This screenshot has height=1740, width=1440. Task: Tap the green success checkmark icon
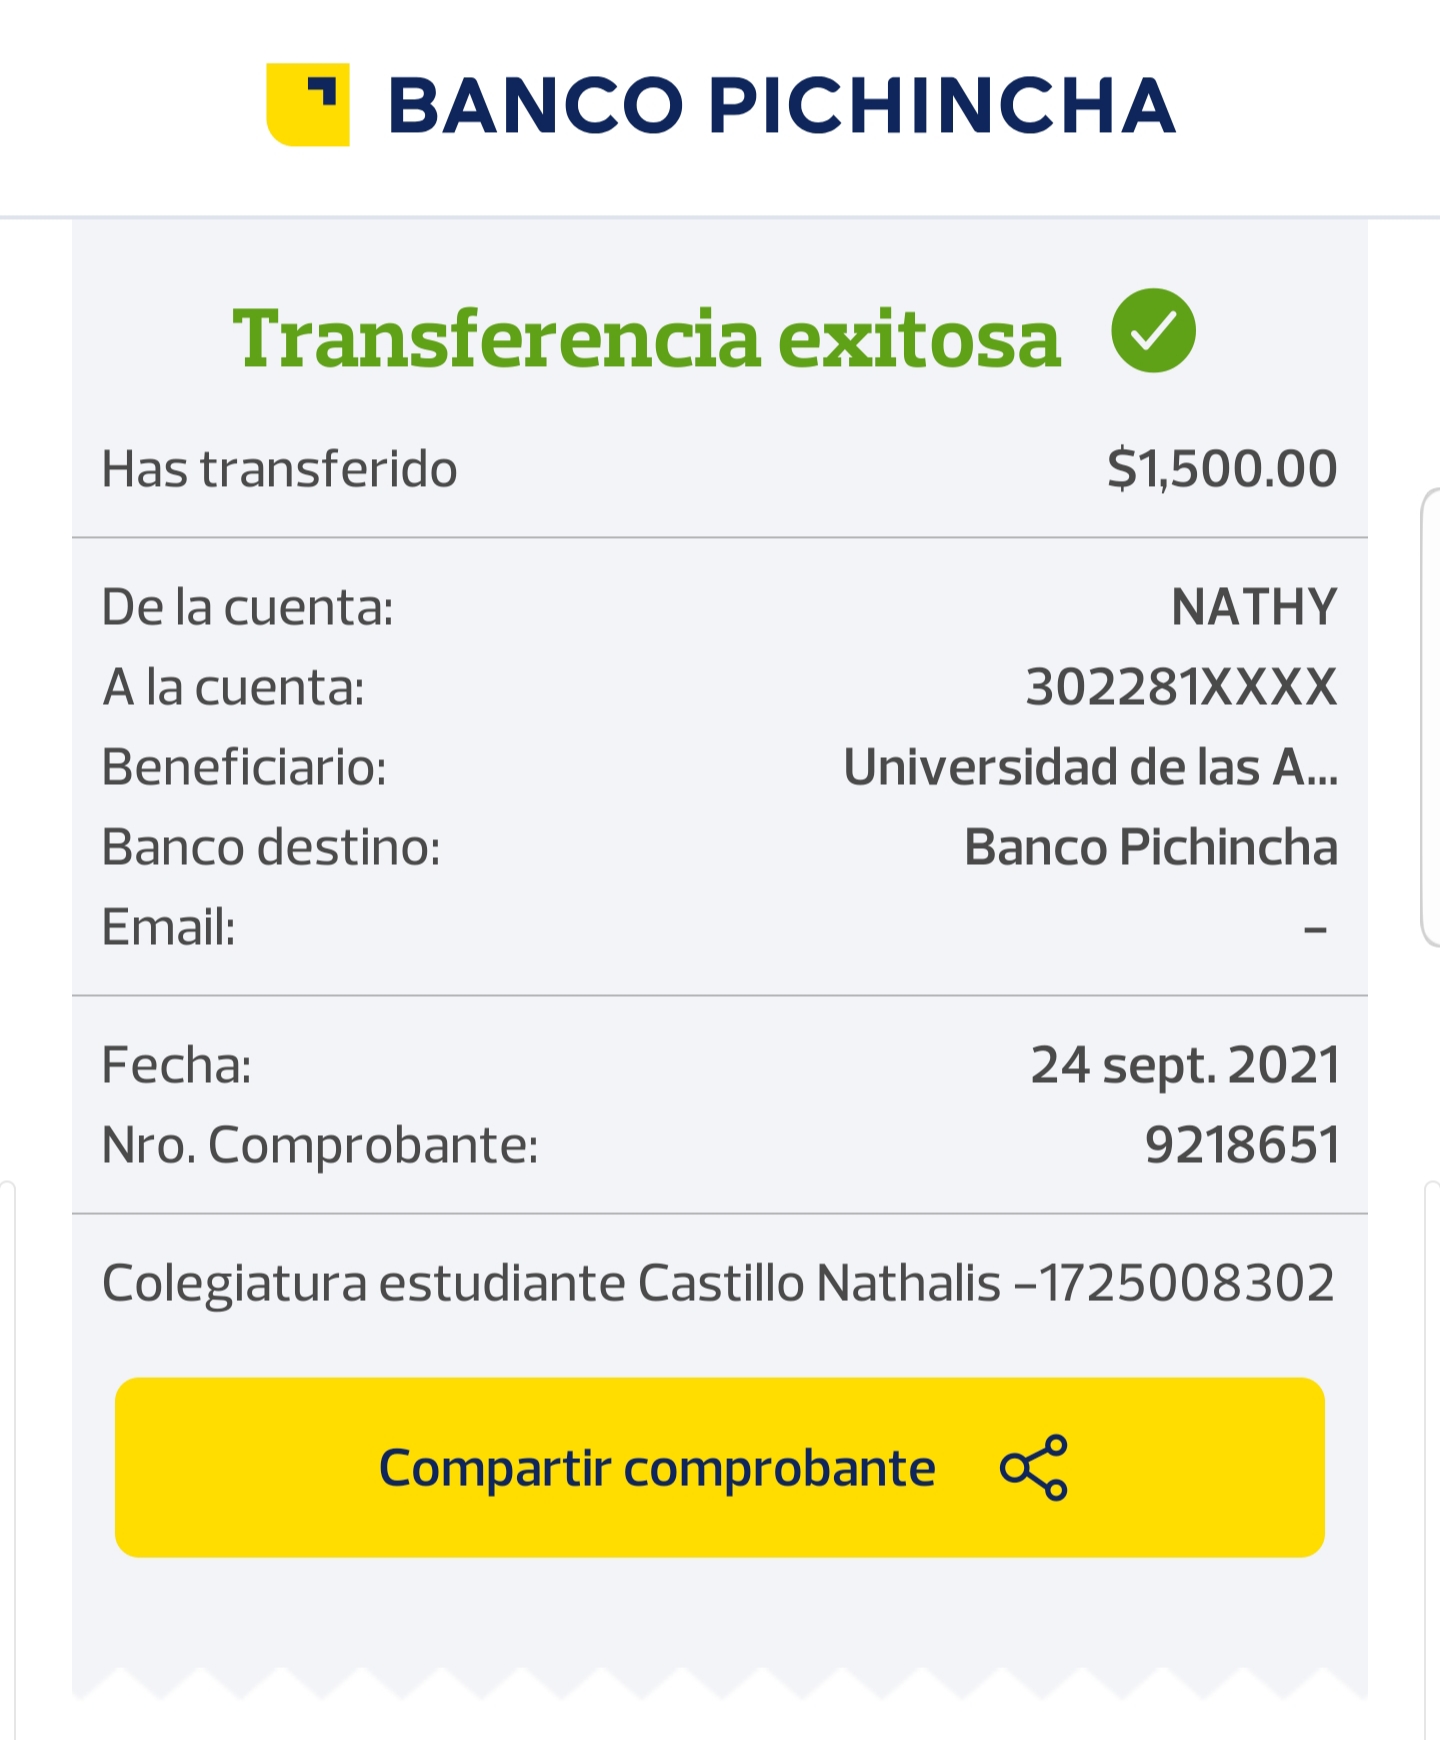click(1153, 331)
